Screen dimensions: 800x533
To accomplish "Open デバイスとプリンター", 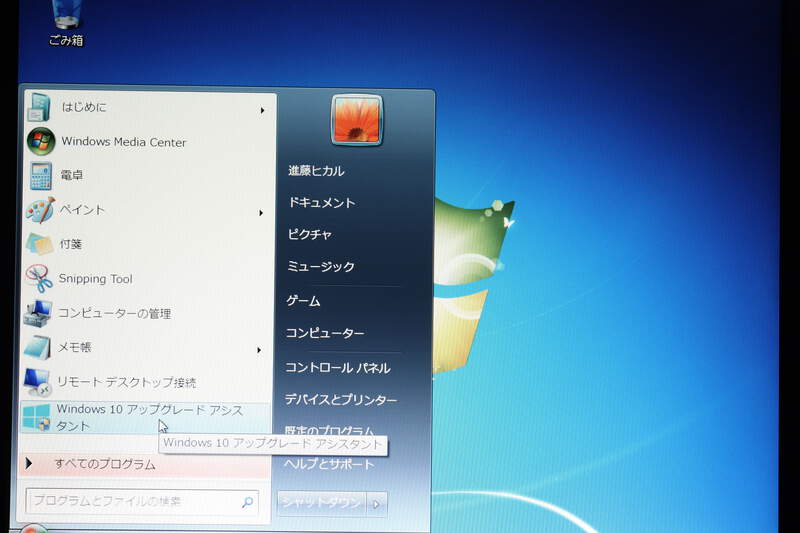I will tap(340, 399).
